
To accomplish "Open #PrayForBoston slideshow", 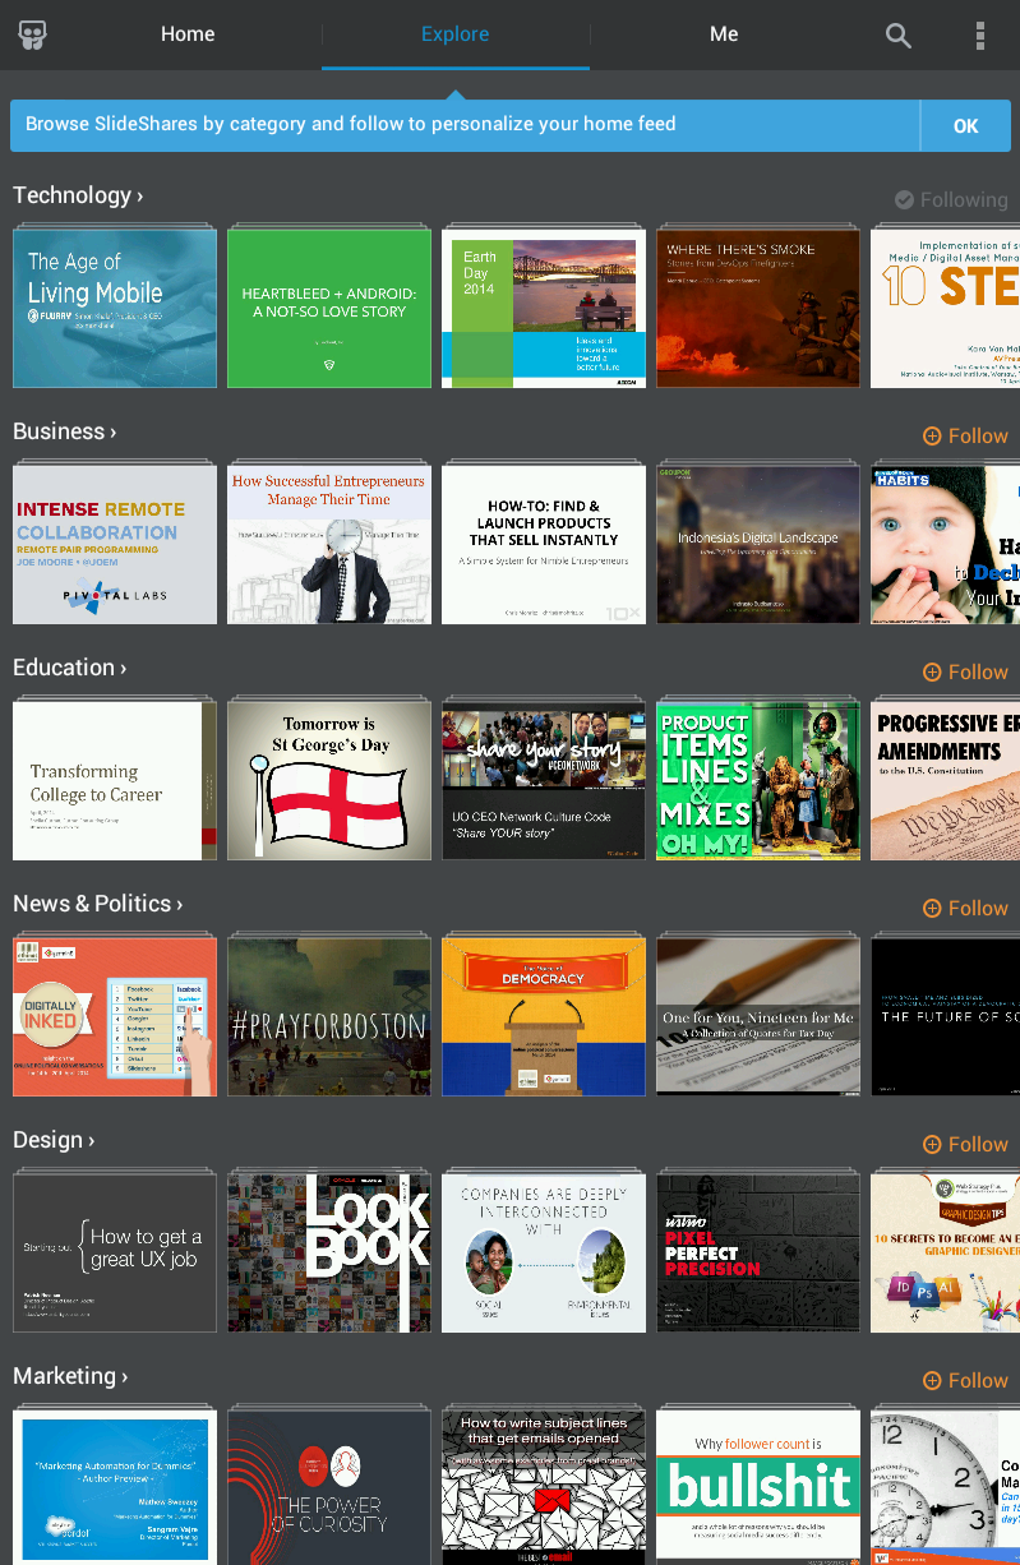I will (x=329, y=1016).
